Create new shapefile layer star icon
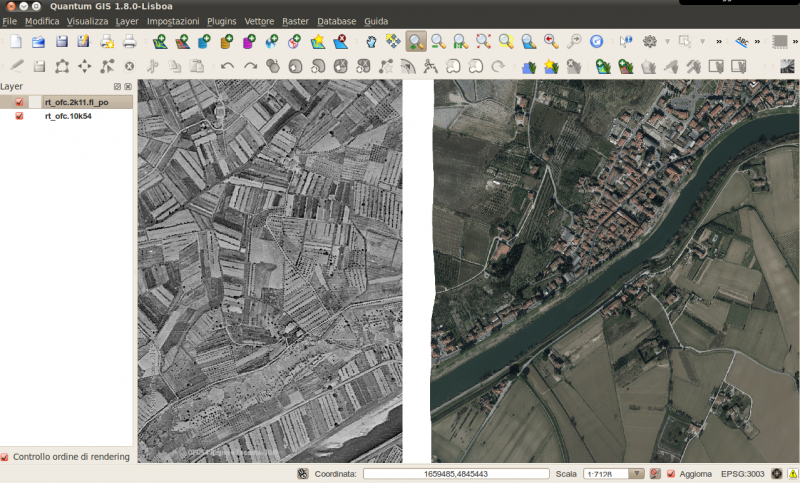800x483 pixels. pos(317,41)
